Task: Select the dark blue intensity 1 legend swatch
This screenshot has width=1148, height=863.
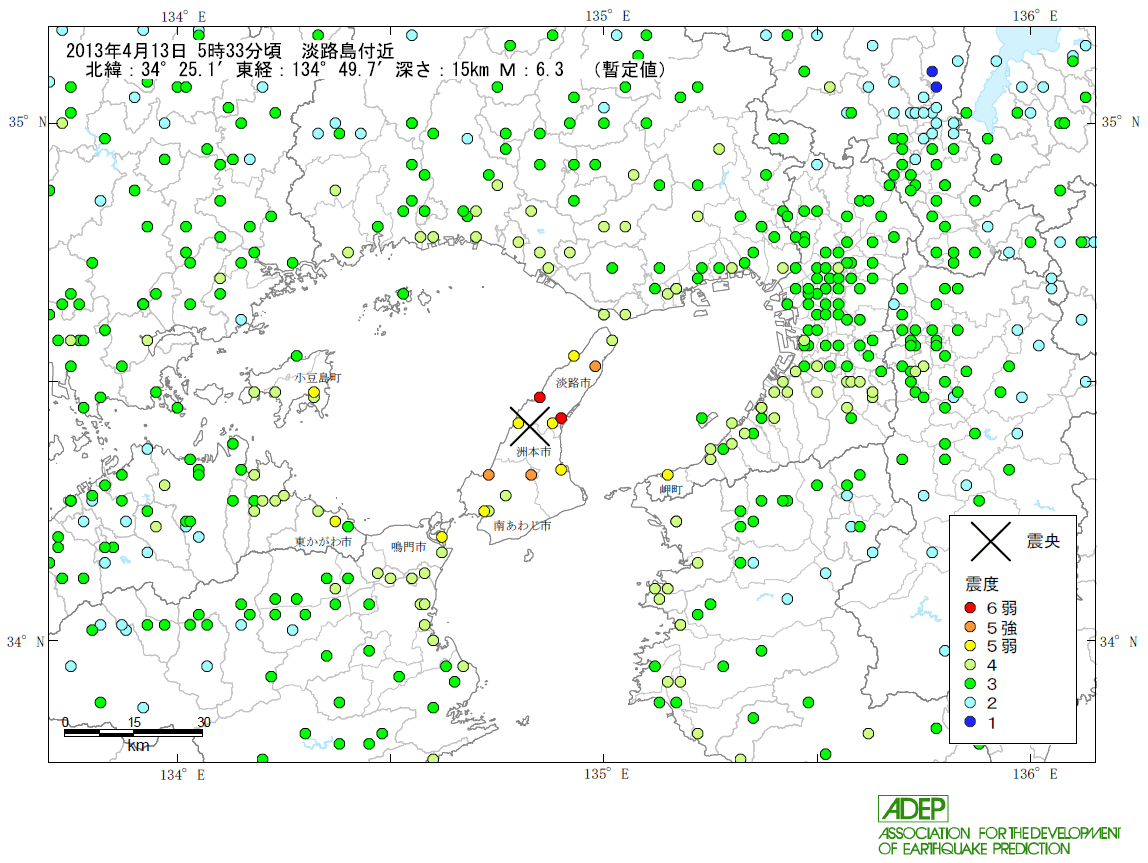Action: point(970,722)
